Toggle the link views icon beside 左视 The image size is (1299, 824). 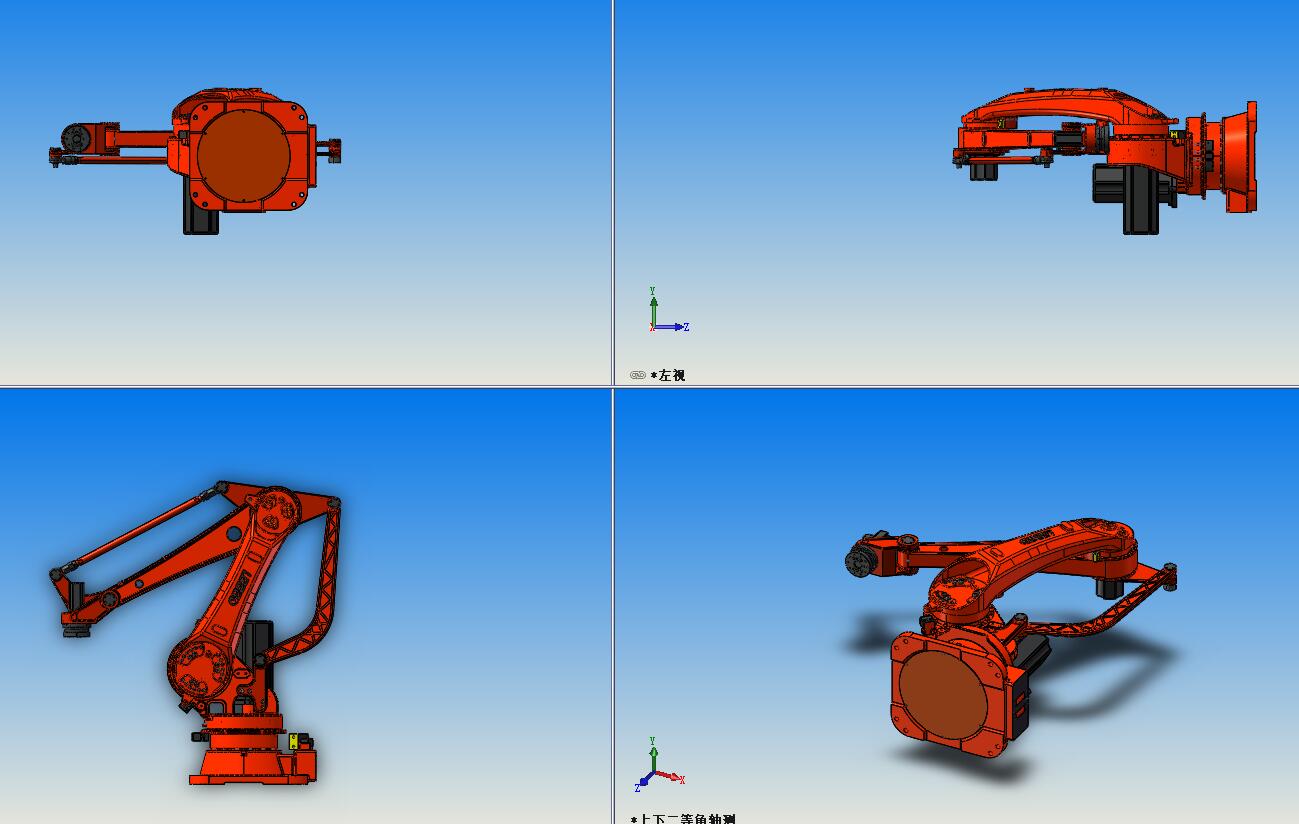(638, 376)
